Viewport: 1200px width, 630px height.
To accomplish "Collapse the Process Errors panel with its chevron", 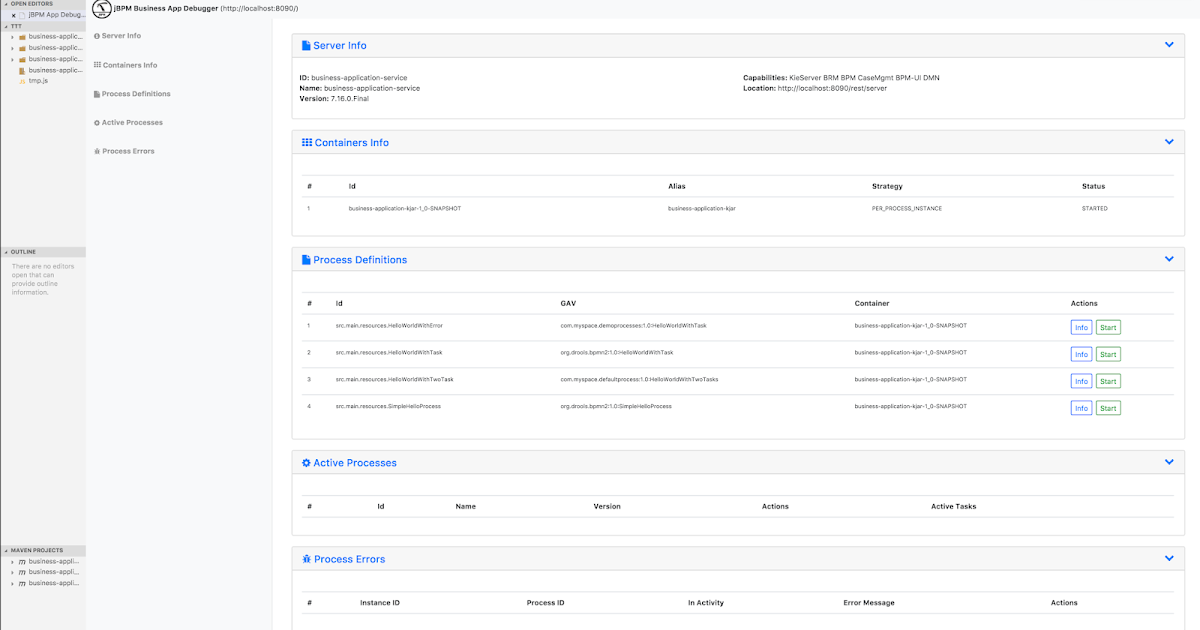I will click(x=1169, y=558).
